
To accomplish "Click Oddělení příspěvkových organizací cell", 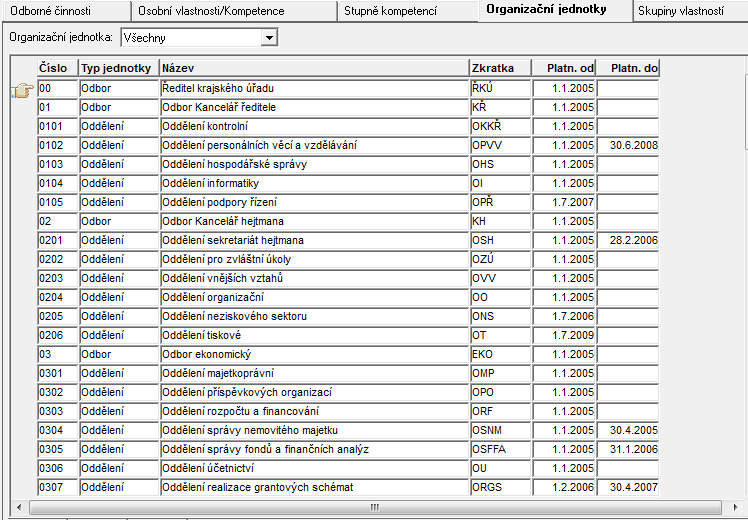I will [x=315, y=393].
